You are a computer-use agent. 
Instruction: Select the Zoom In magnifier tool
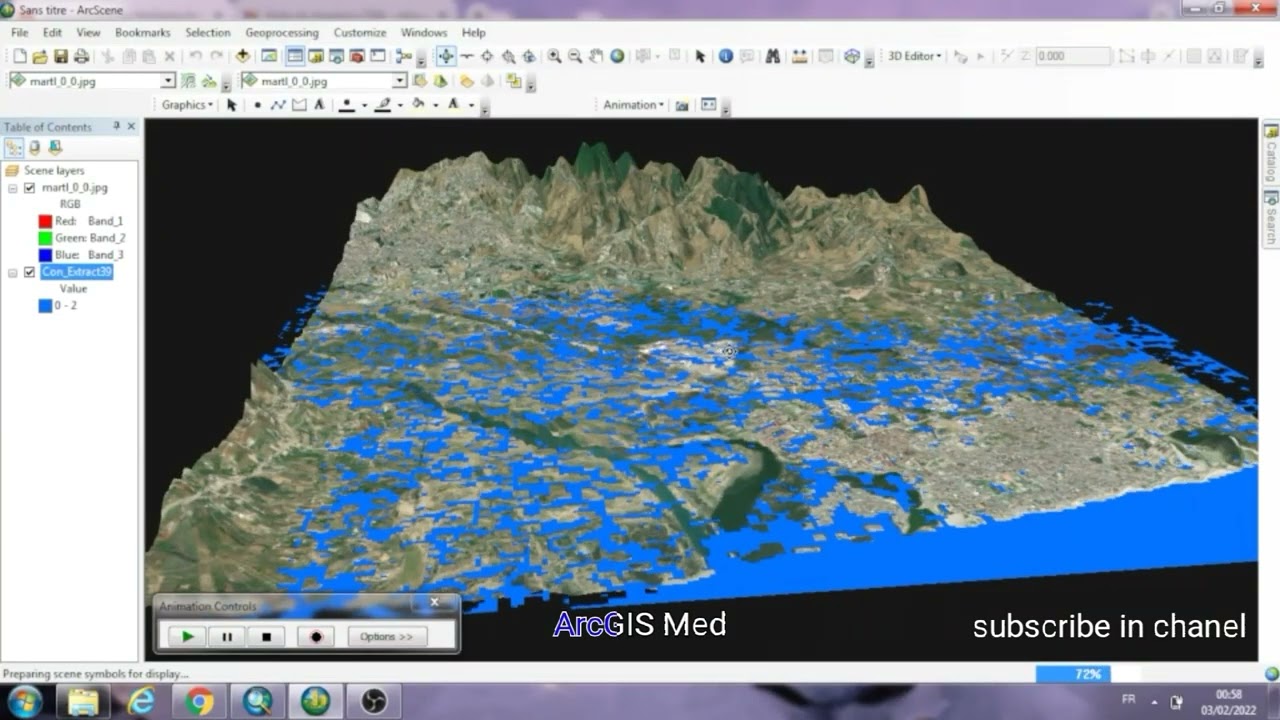click(553, 57)
